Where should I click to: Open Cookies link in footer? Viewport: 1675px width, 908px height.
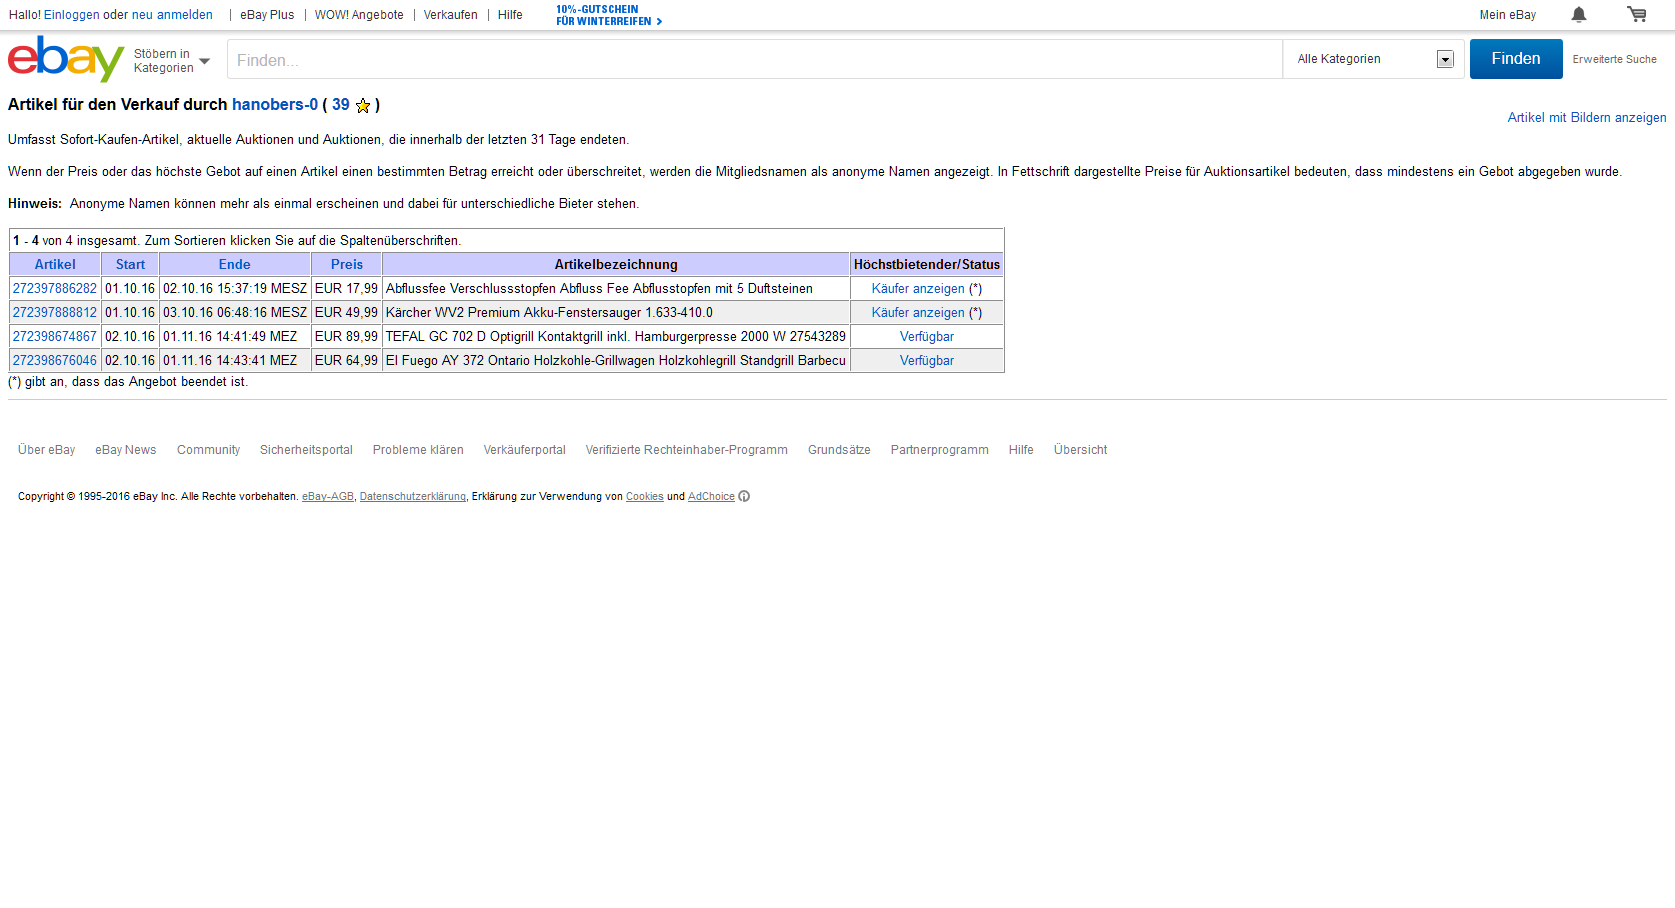(645, 497)
